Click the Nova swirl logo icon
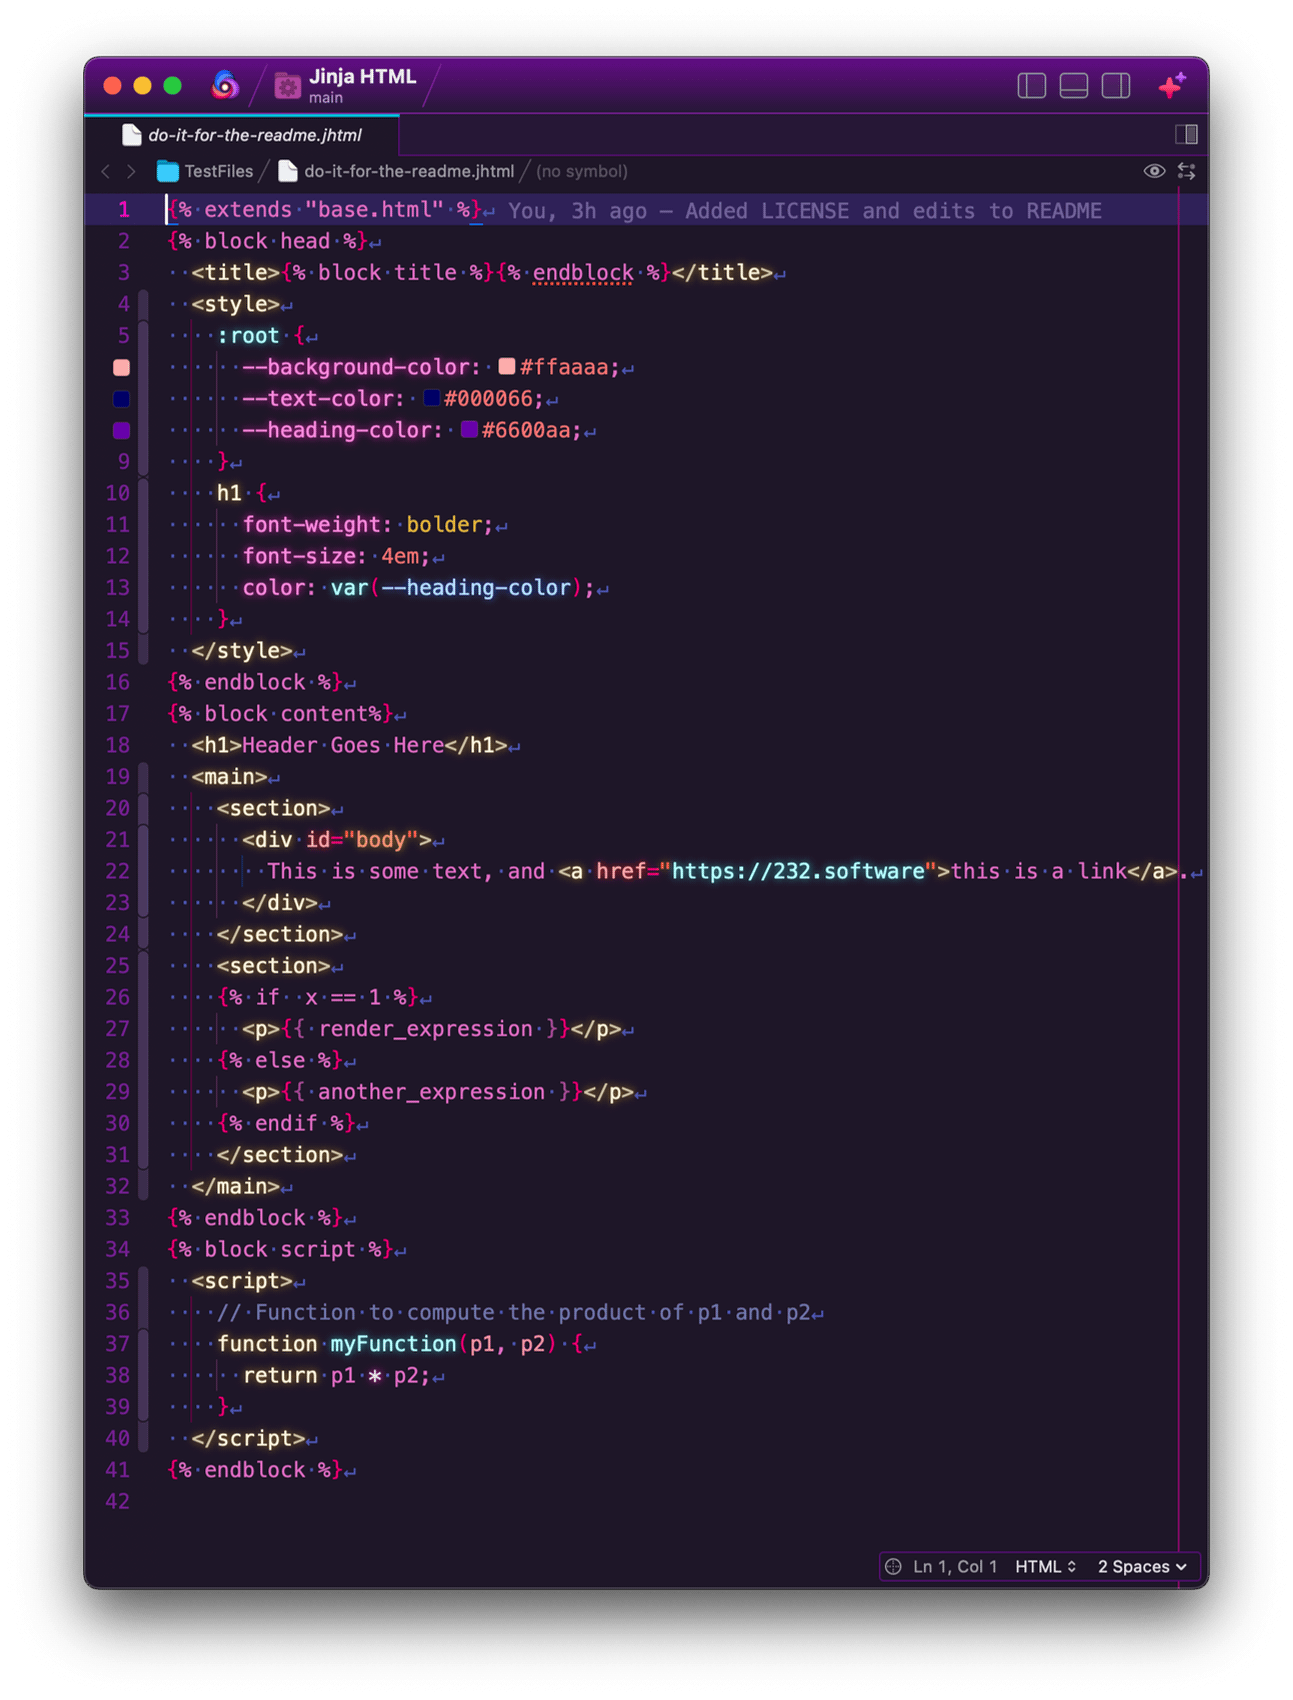Viewport: 1293px width, 1700px height. point(225,86)
